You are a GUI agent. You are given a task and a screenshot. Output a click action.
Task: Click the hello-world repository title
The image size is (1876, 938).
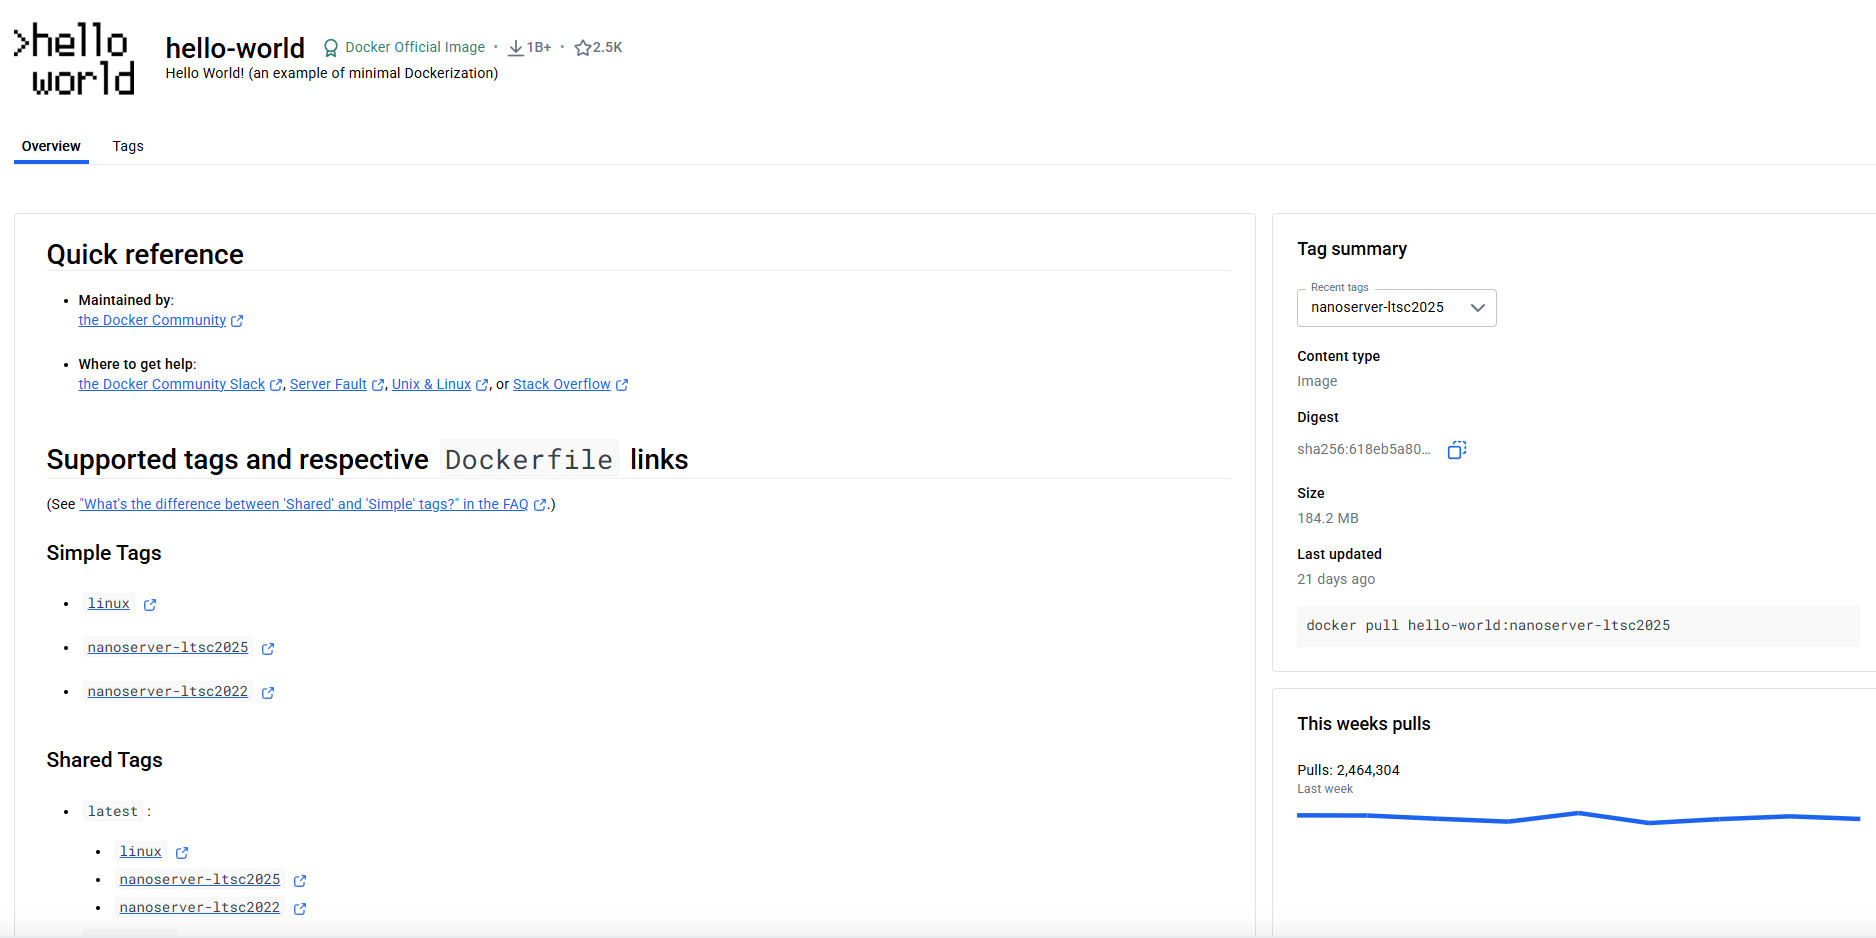[x=235, y=48]
